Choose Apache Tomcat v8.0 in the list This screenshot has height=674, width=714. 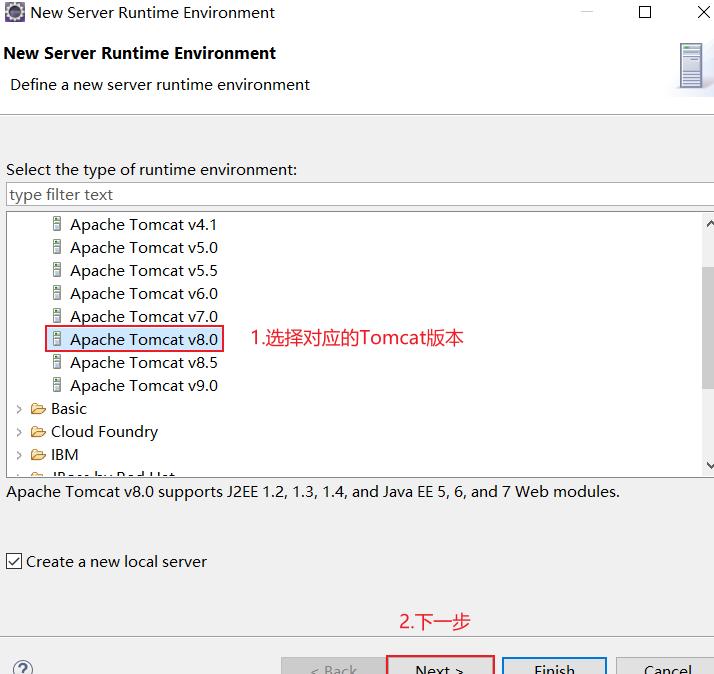click(144, 340)
